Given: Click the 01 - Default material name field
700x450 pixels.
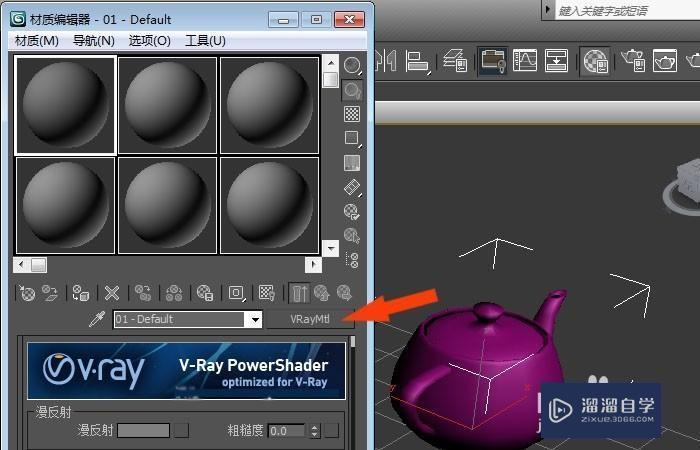Looking at the screenshot, I should point(179,319).
